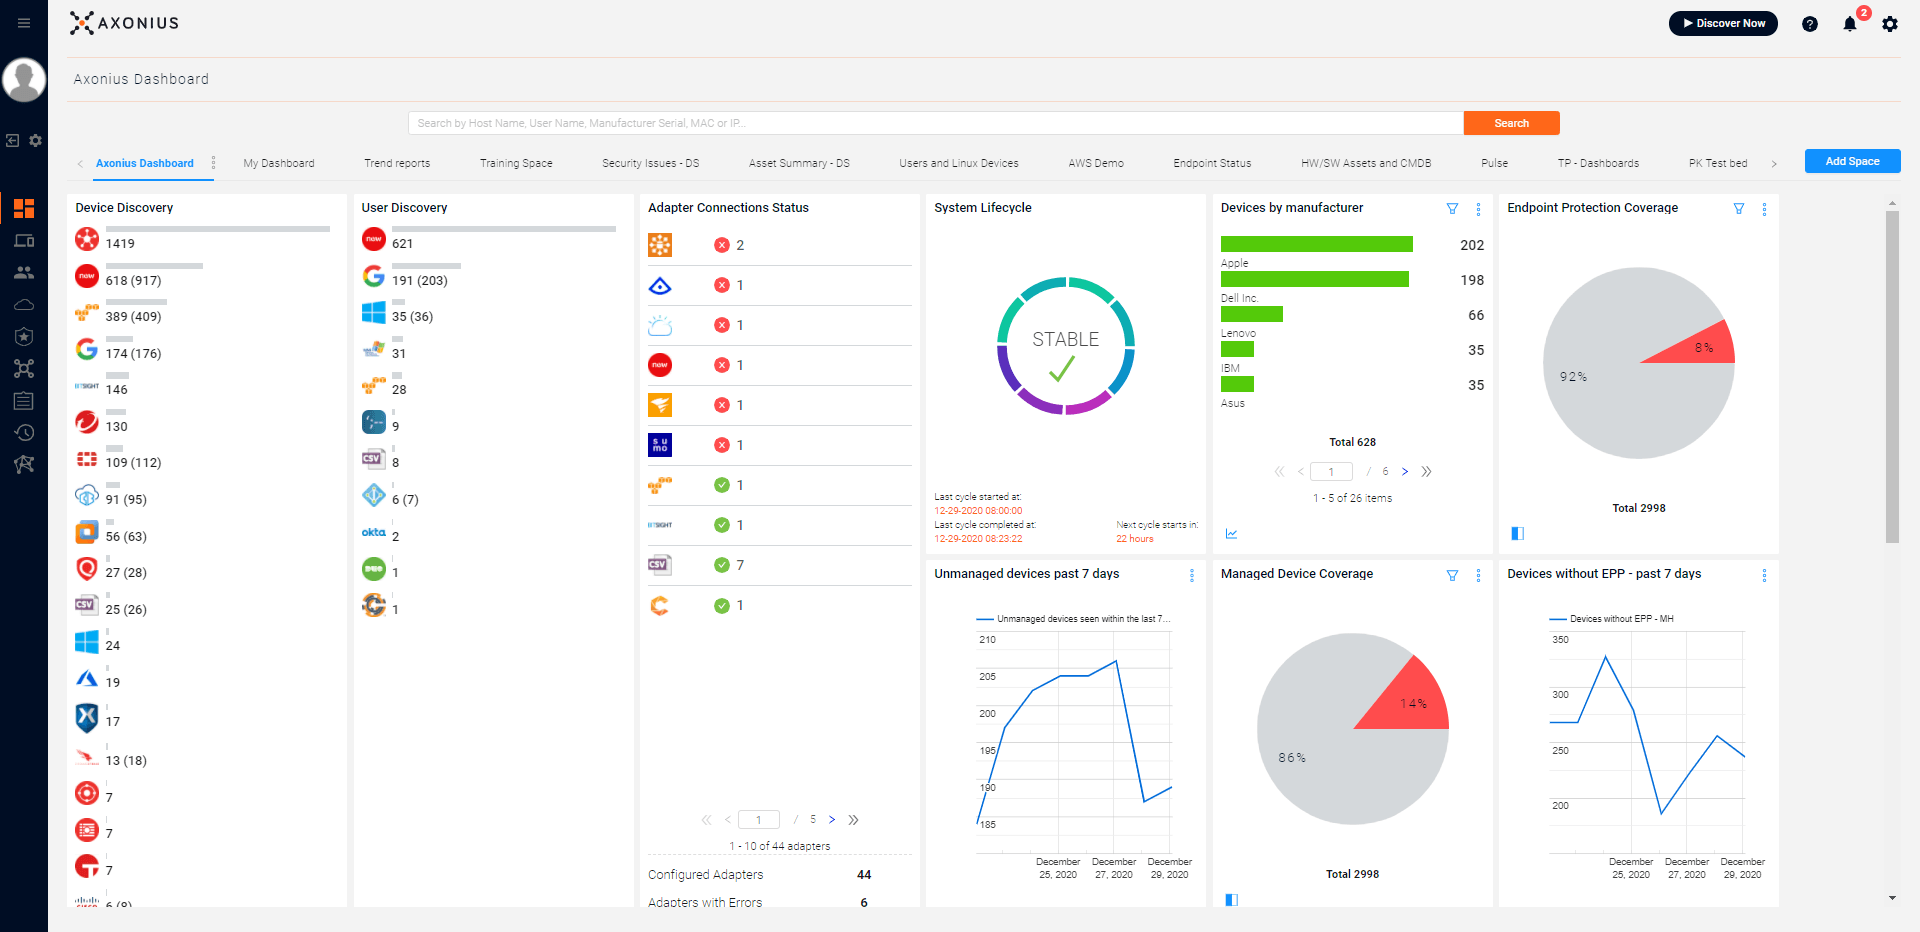Open options menu for Endpoint Protection Coverage
The image size is (1920, 932).
1764,209
